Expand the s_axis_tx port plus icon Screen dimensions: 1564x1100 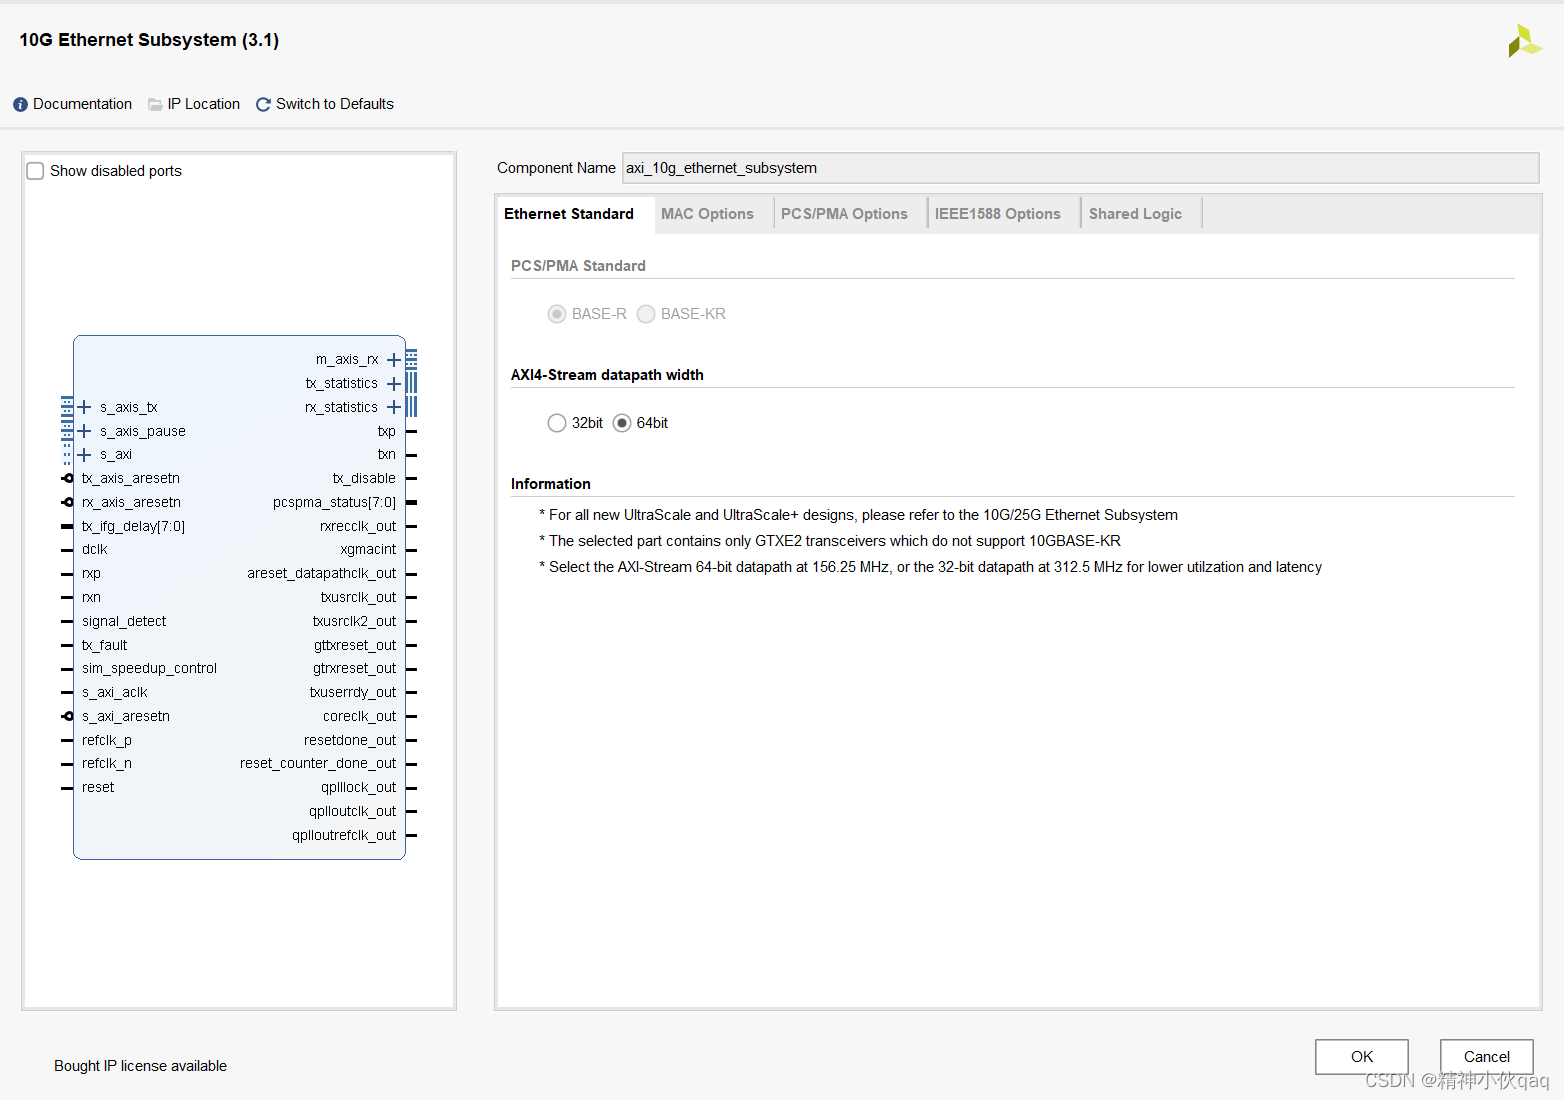pos(85,407)
